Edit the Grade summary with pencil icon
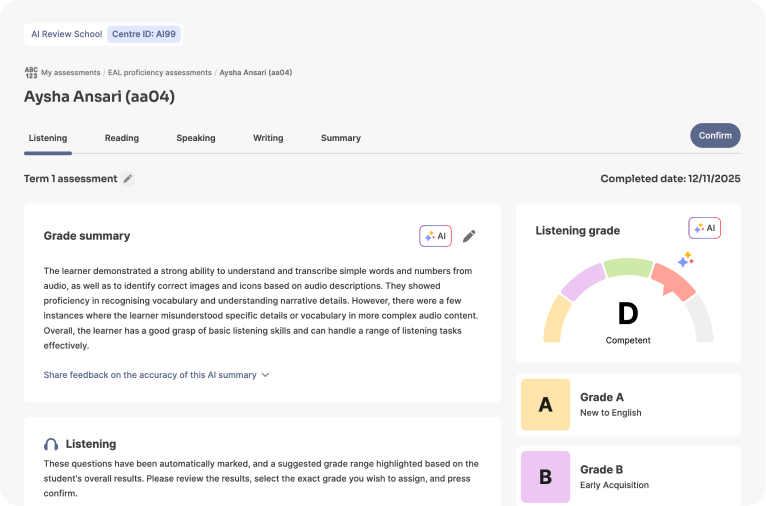The image size is (766, 506). 469,236
